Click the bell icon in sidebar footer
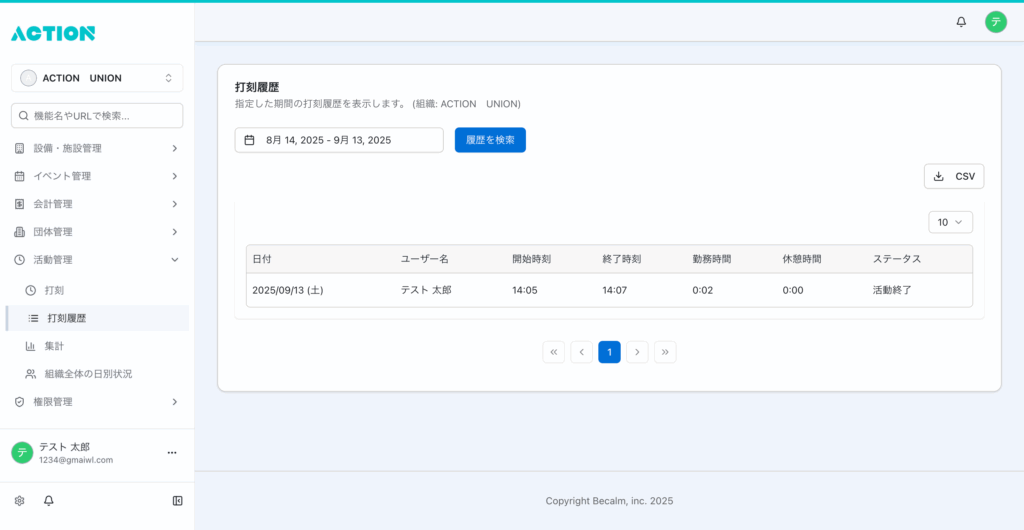The width and height of the screenshot is (1024, 530). (48, 501)
